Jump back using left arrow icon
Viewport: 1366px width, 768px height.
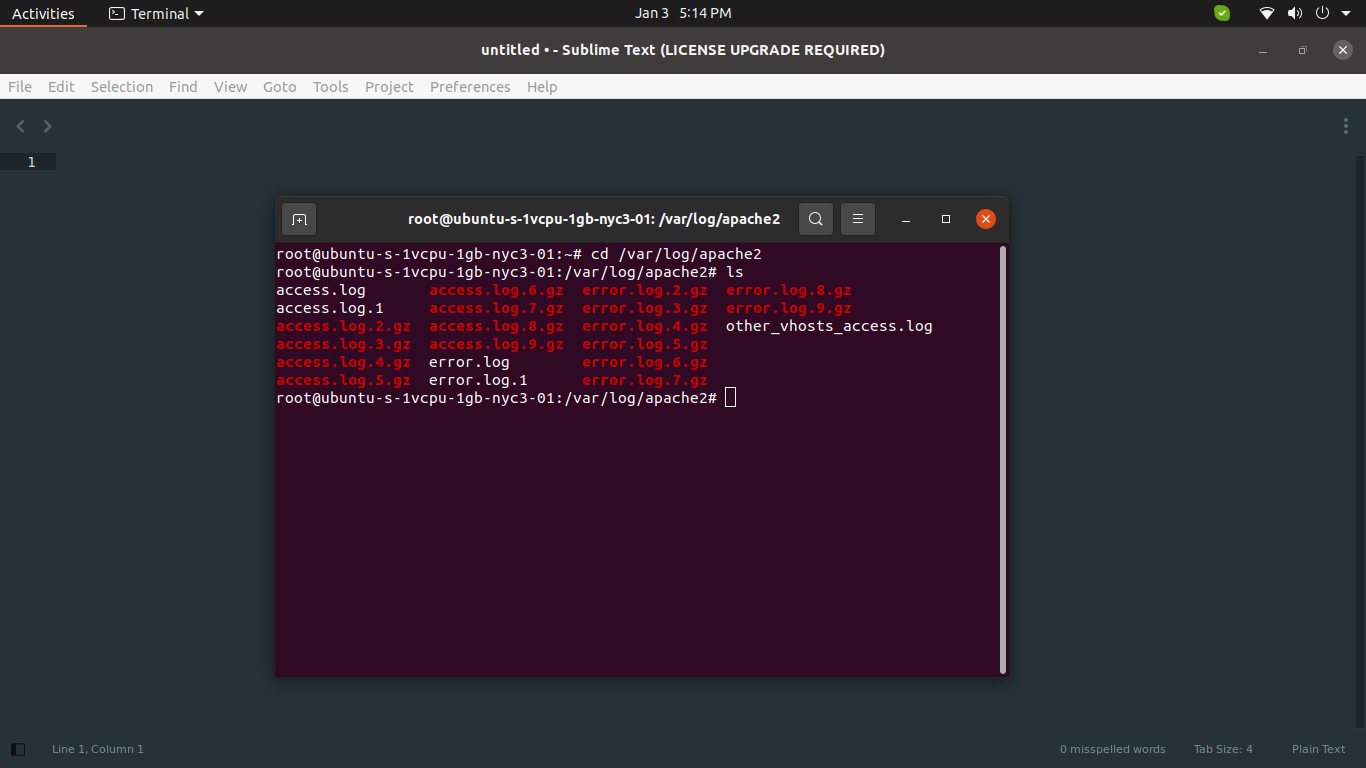tap(21, 126)
